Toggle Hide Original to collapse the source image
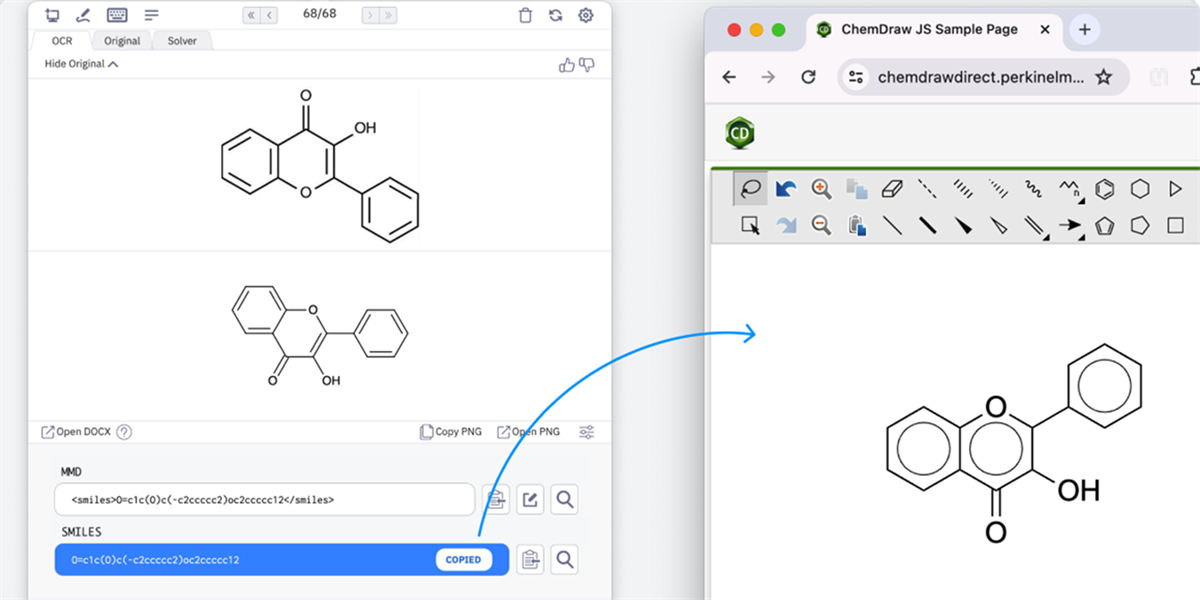The height and width of the screenshot is (600, 1200). coord(73,64)
